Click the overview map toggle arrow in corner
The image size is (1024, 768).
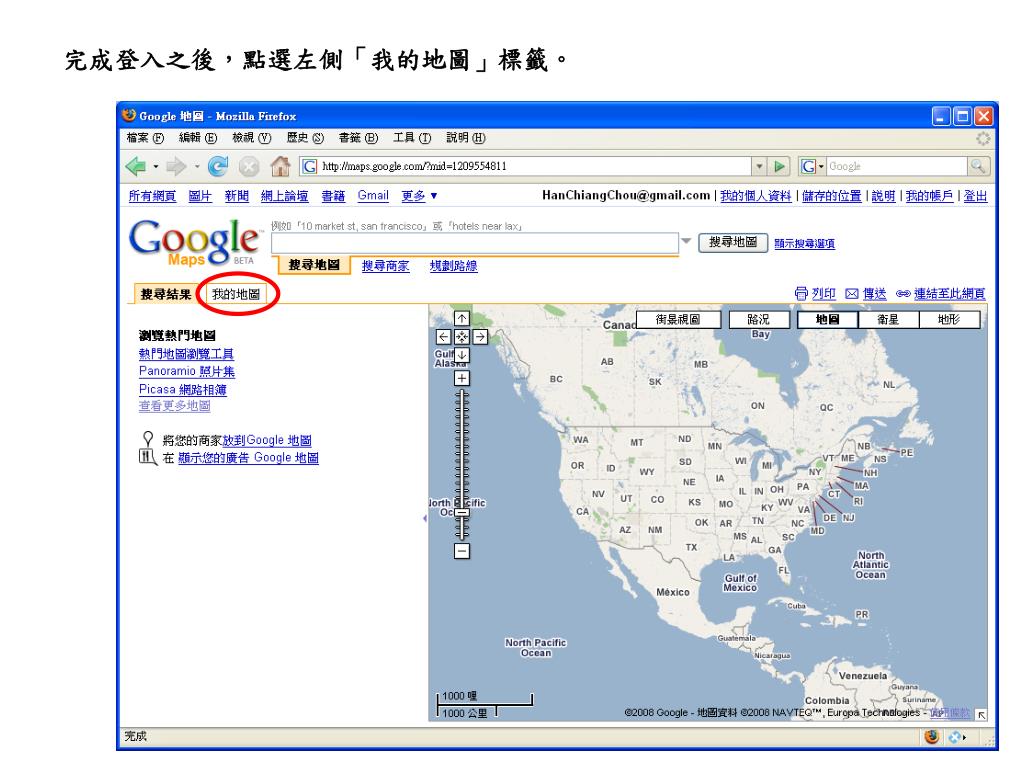click(981, 715)
